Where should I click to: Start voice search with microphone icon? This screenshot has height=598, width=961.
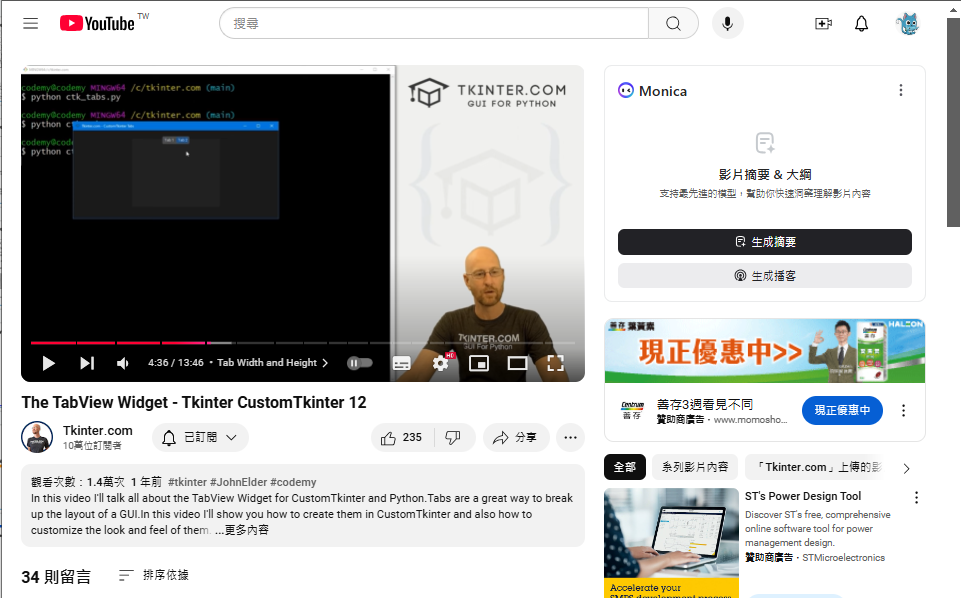pos(727,23)
